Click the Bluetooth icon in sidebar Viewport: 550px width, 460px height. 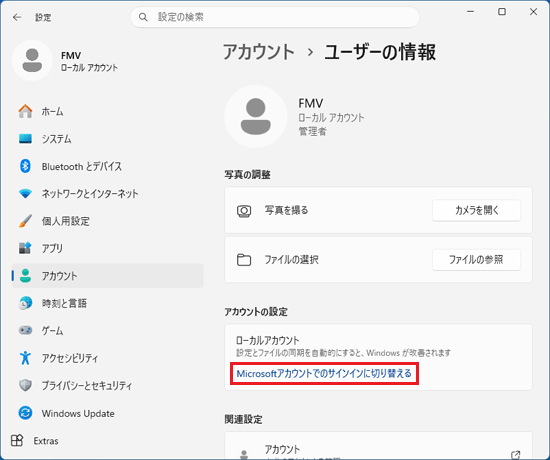[25, 166]
